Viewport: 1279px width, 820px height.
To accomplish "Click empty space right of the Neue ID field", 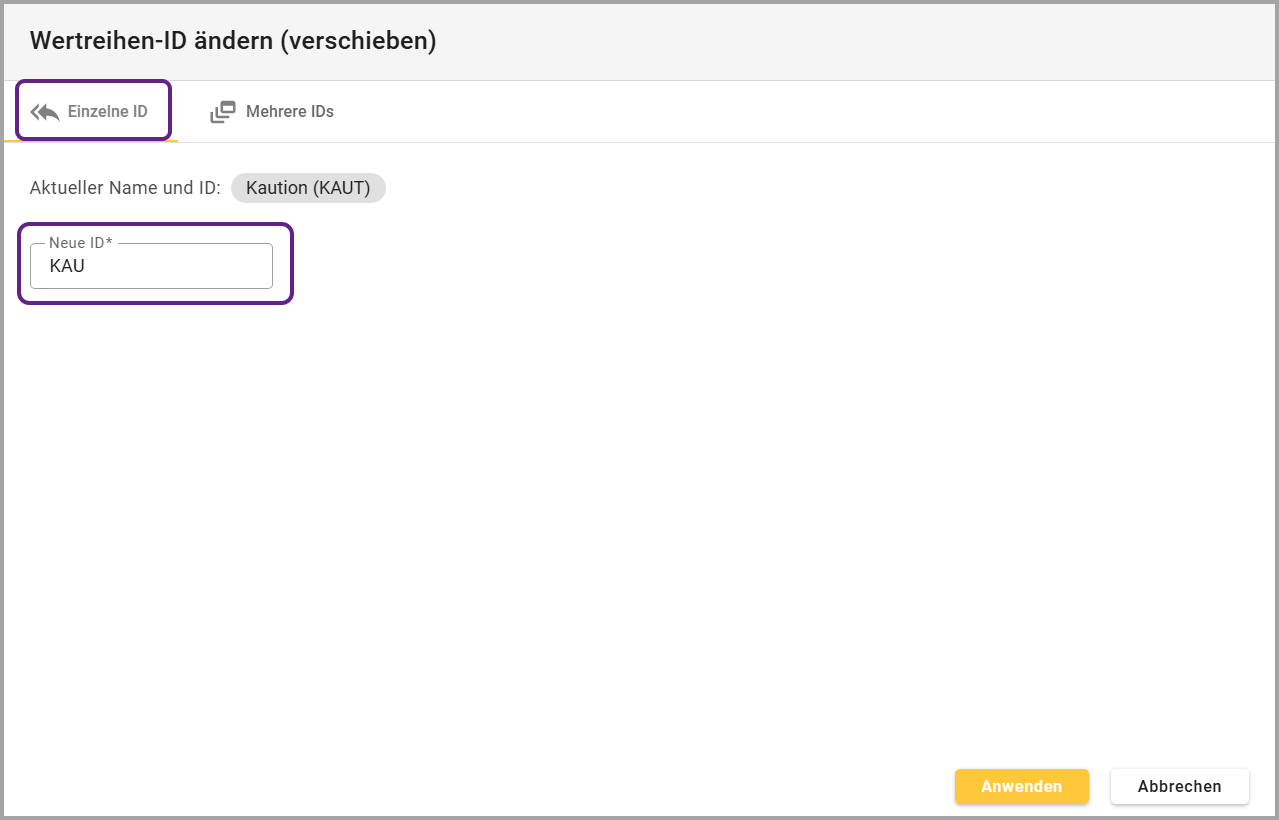I will tap(700, 265).
